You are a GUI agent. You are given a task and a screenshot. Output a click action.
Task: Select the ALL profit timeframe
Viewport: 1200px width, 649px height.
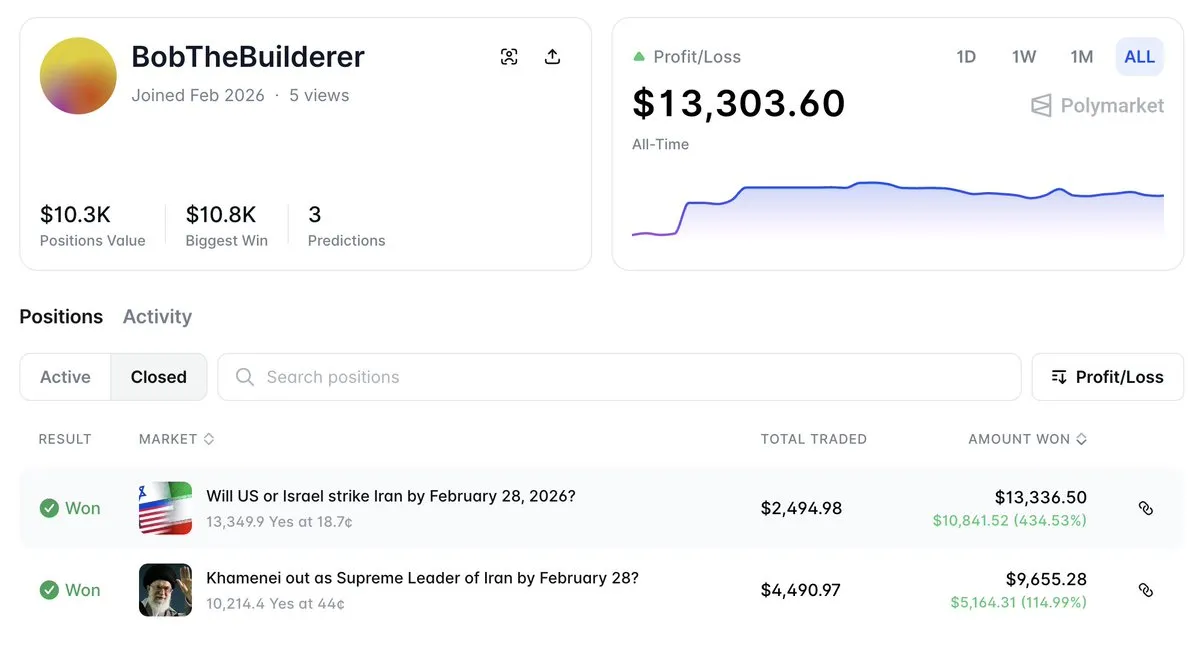tap(1139, 57)
